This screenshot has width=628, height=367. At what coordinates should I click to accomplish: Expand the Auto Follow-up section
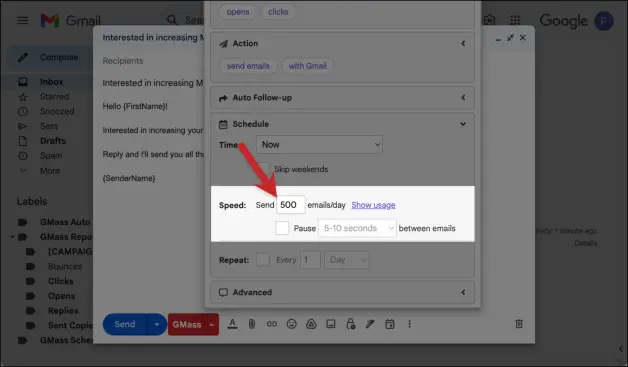point(342,98)
